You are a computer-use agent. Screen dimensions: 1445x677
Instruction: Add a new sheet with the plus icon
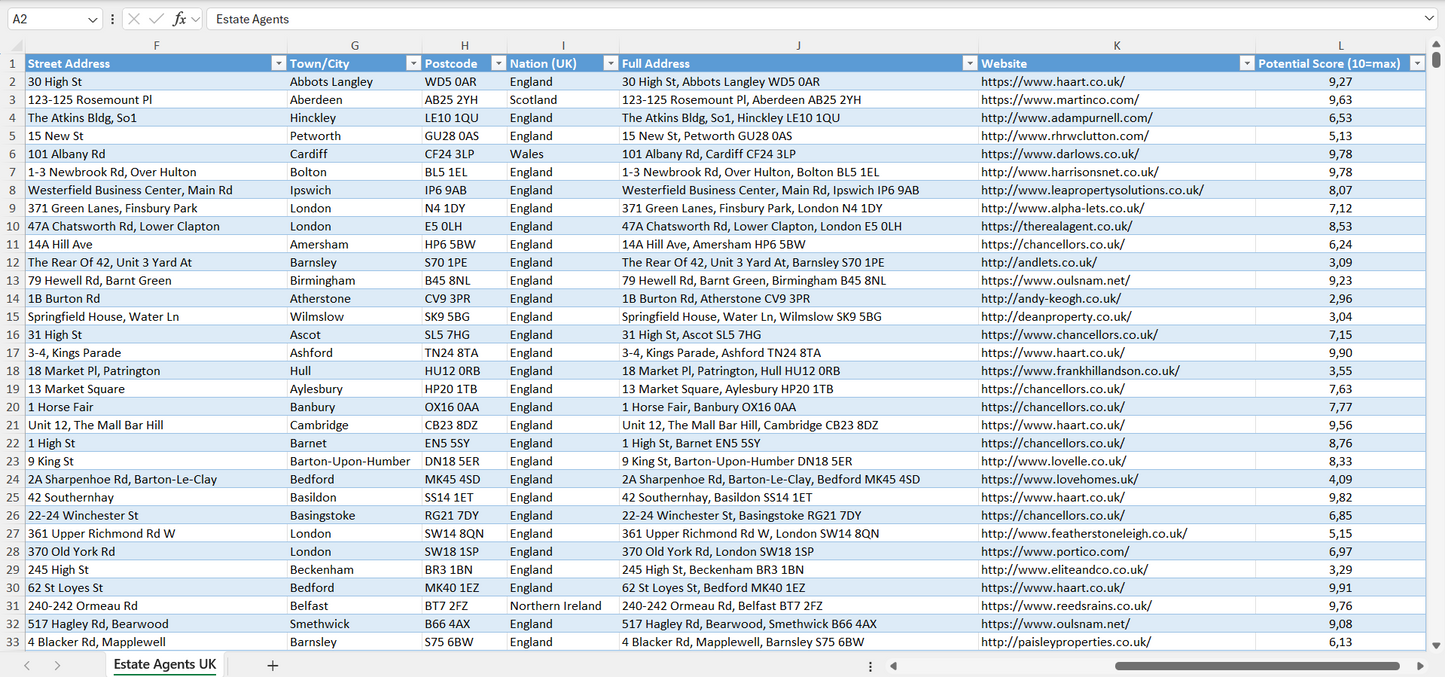[274, 664]
